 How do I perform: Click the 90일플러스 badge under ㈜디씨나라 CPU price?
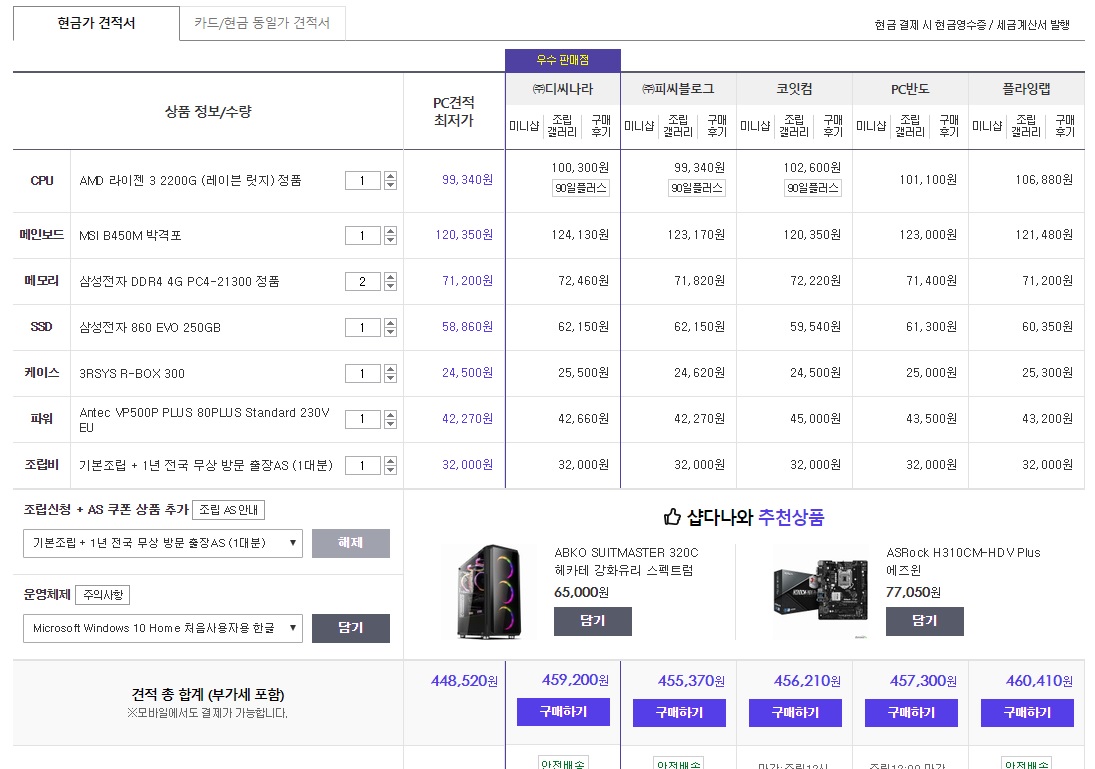tap(581, 188)
